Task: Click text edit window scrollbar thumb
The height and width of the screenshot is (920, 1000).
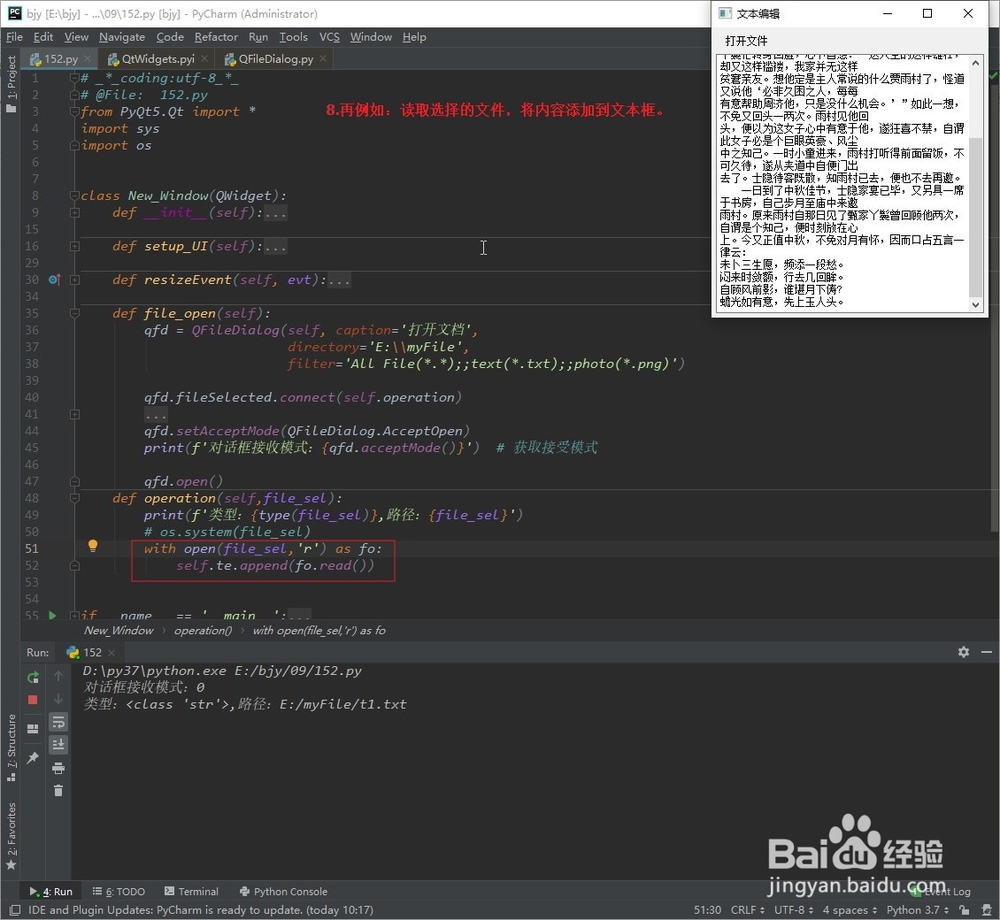Action: [x=975, y=217]
